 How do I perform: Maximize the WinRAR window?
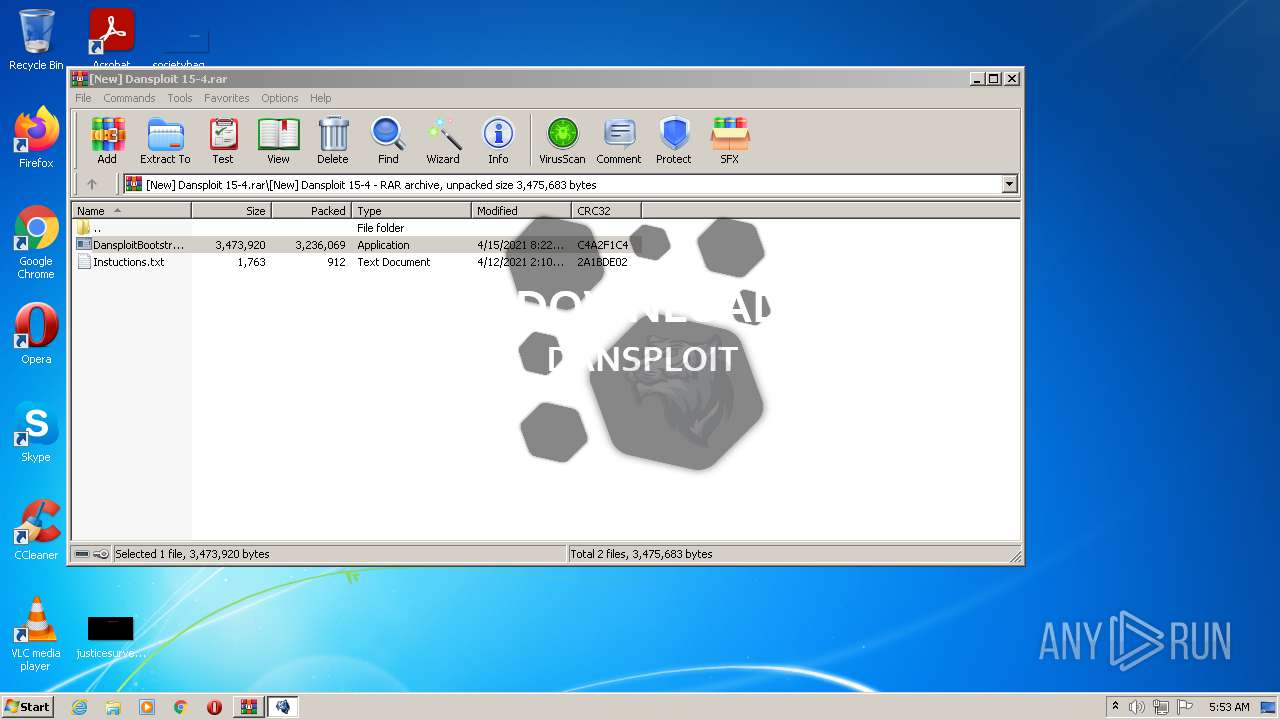pyautogui.click(x=993, y=79)
